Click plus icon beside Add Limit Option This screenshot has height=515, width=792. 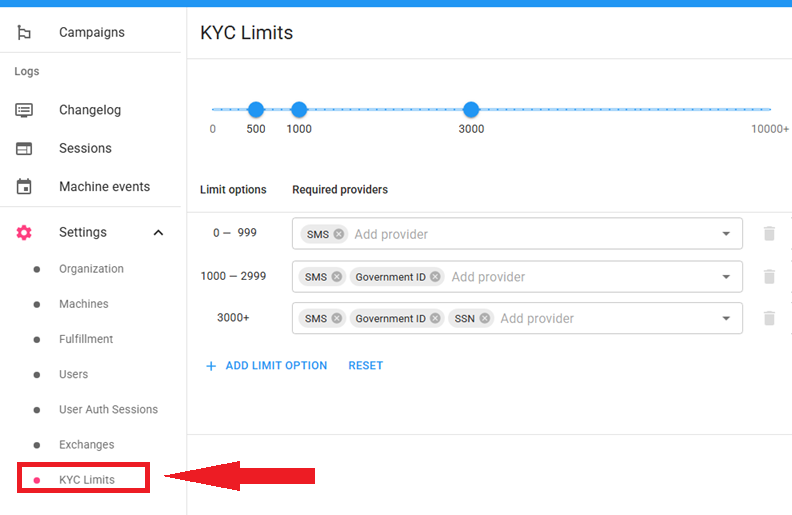point(211,366)
